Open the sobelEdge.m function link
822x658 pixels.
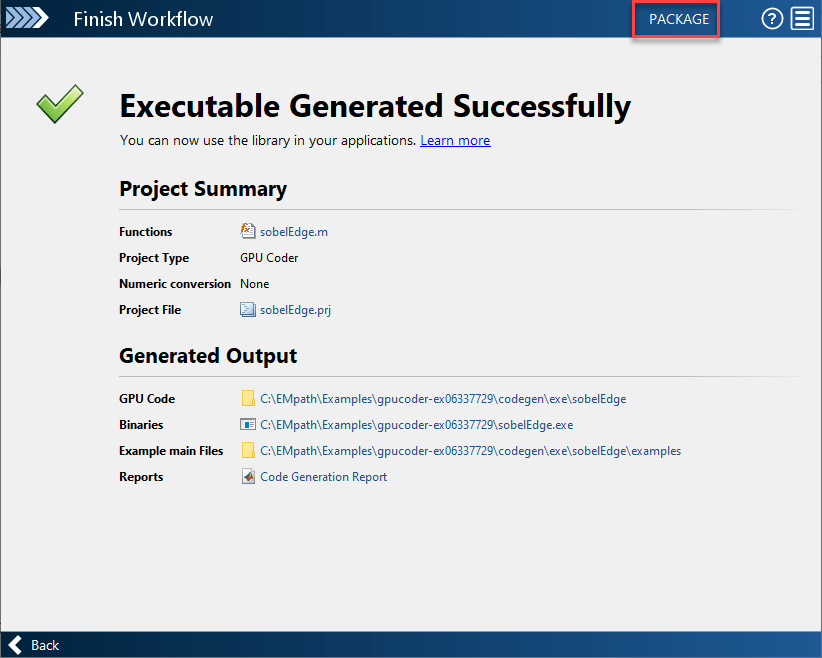coord(294,232)
